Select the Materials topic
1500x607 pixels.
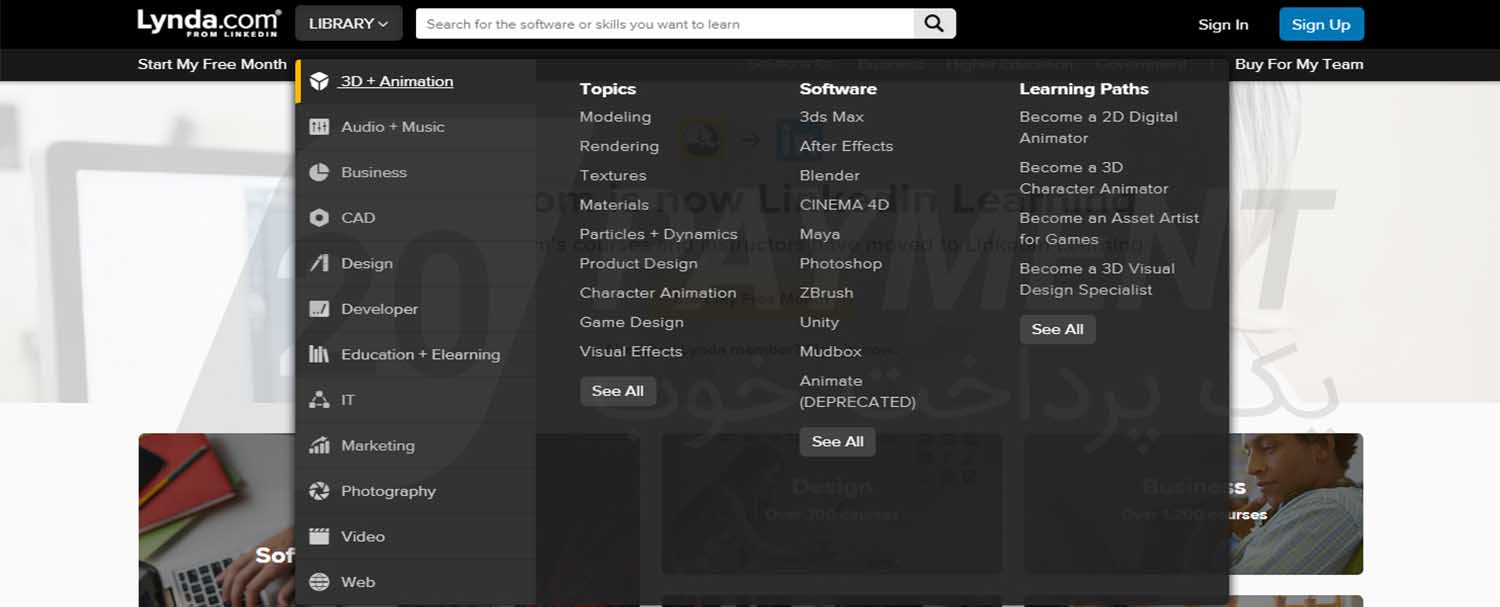click(614, 205)
